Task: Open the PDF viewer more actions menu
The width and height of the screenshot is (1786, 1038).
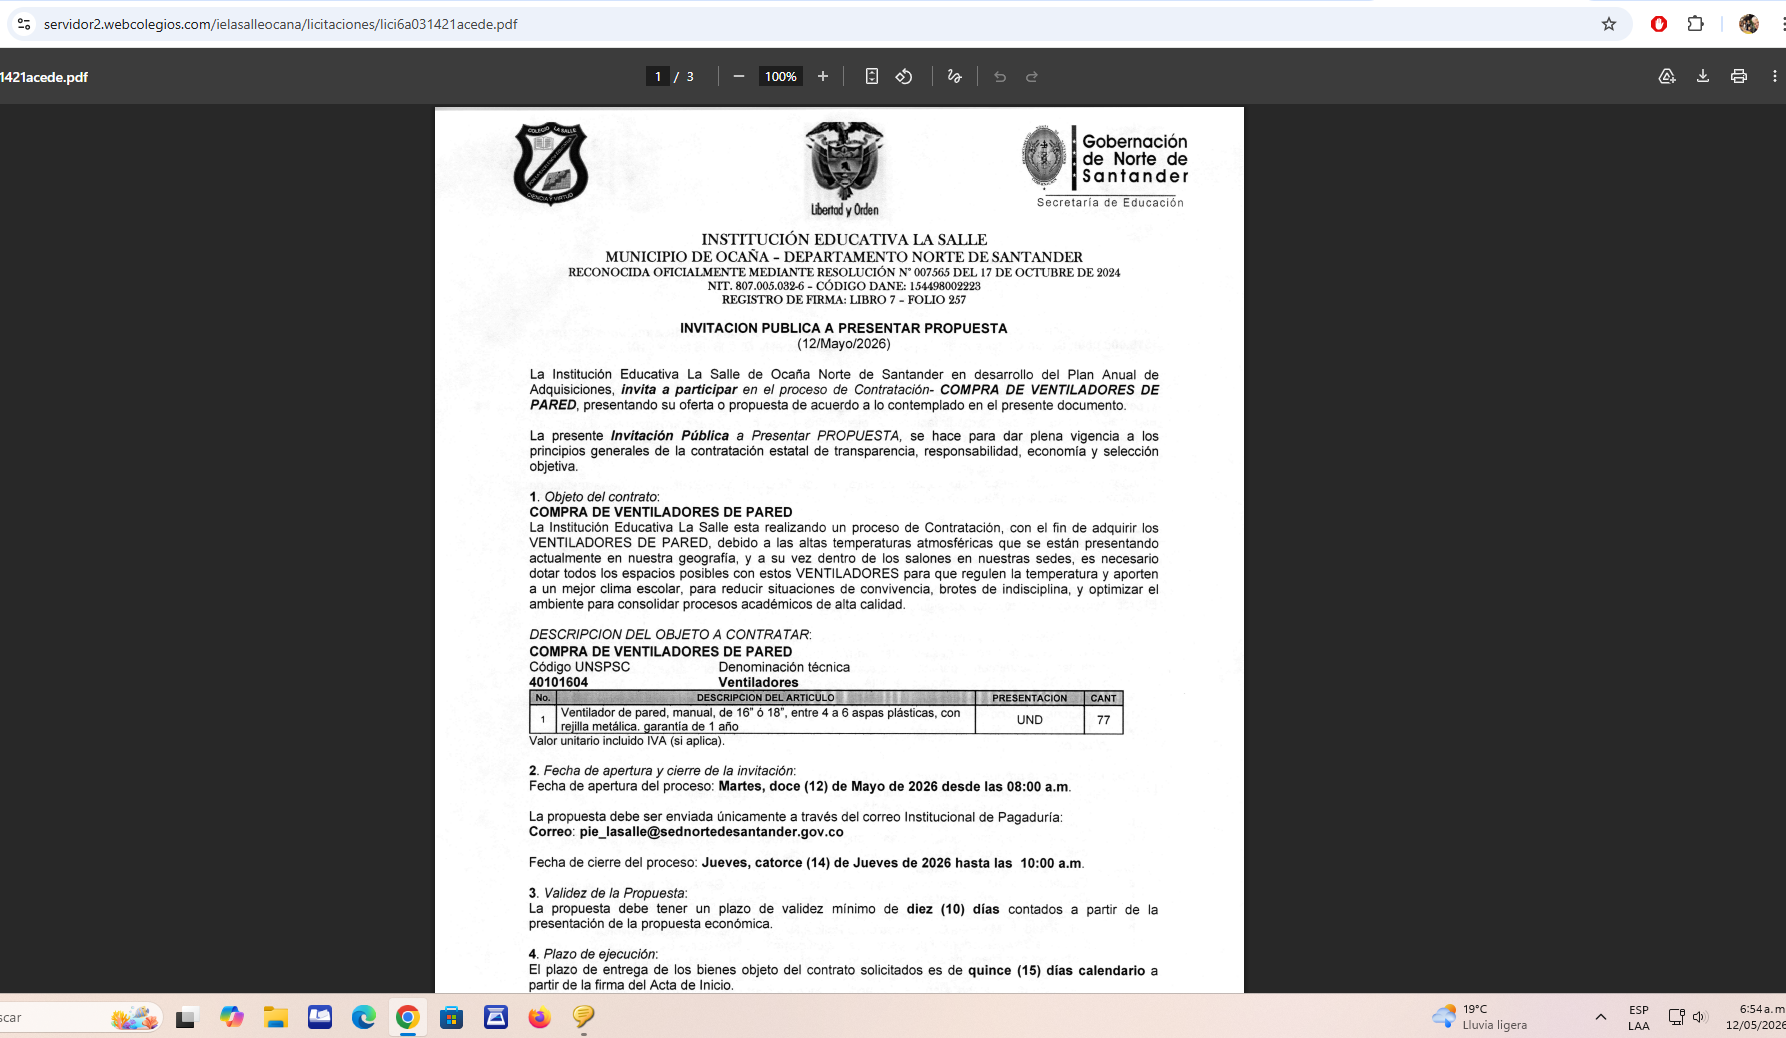Action: click(1775, 77)
